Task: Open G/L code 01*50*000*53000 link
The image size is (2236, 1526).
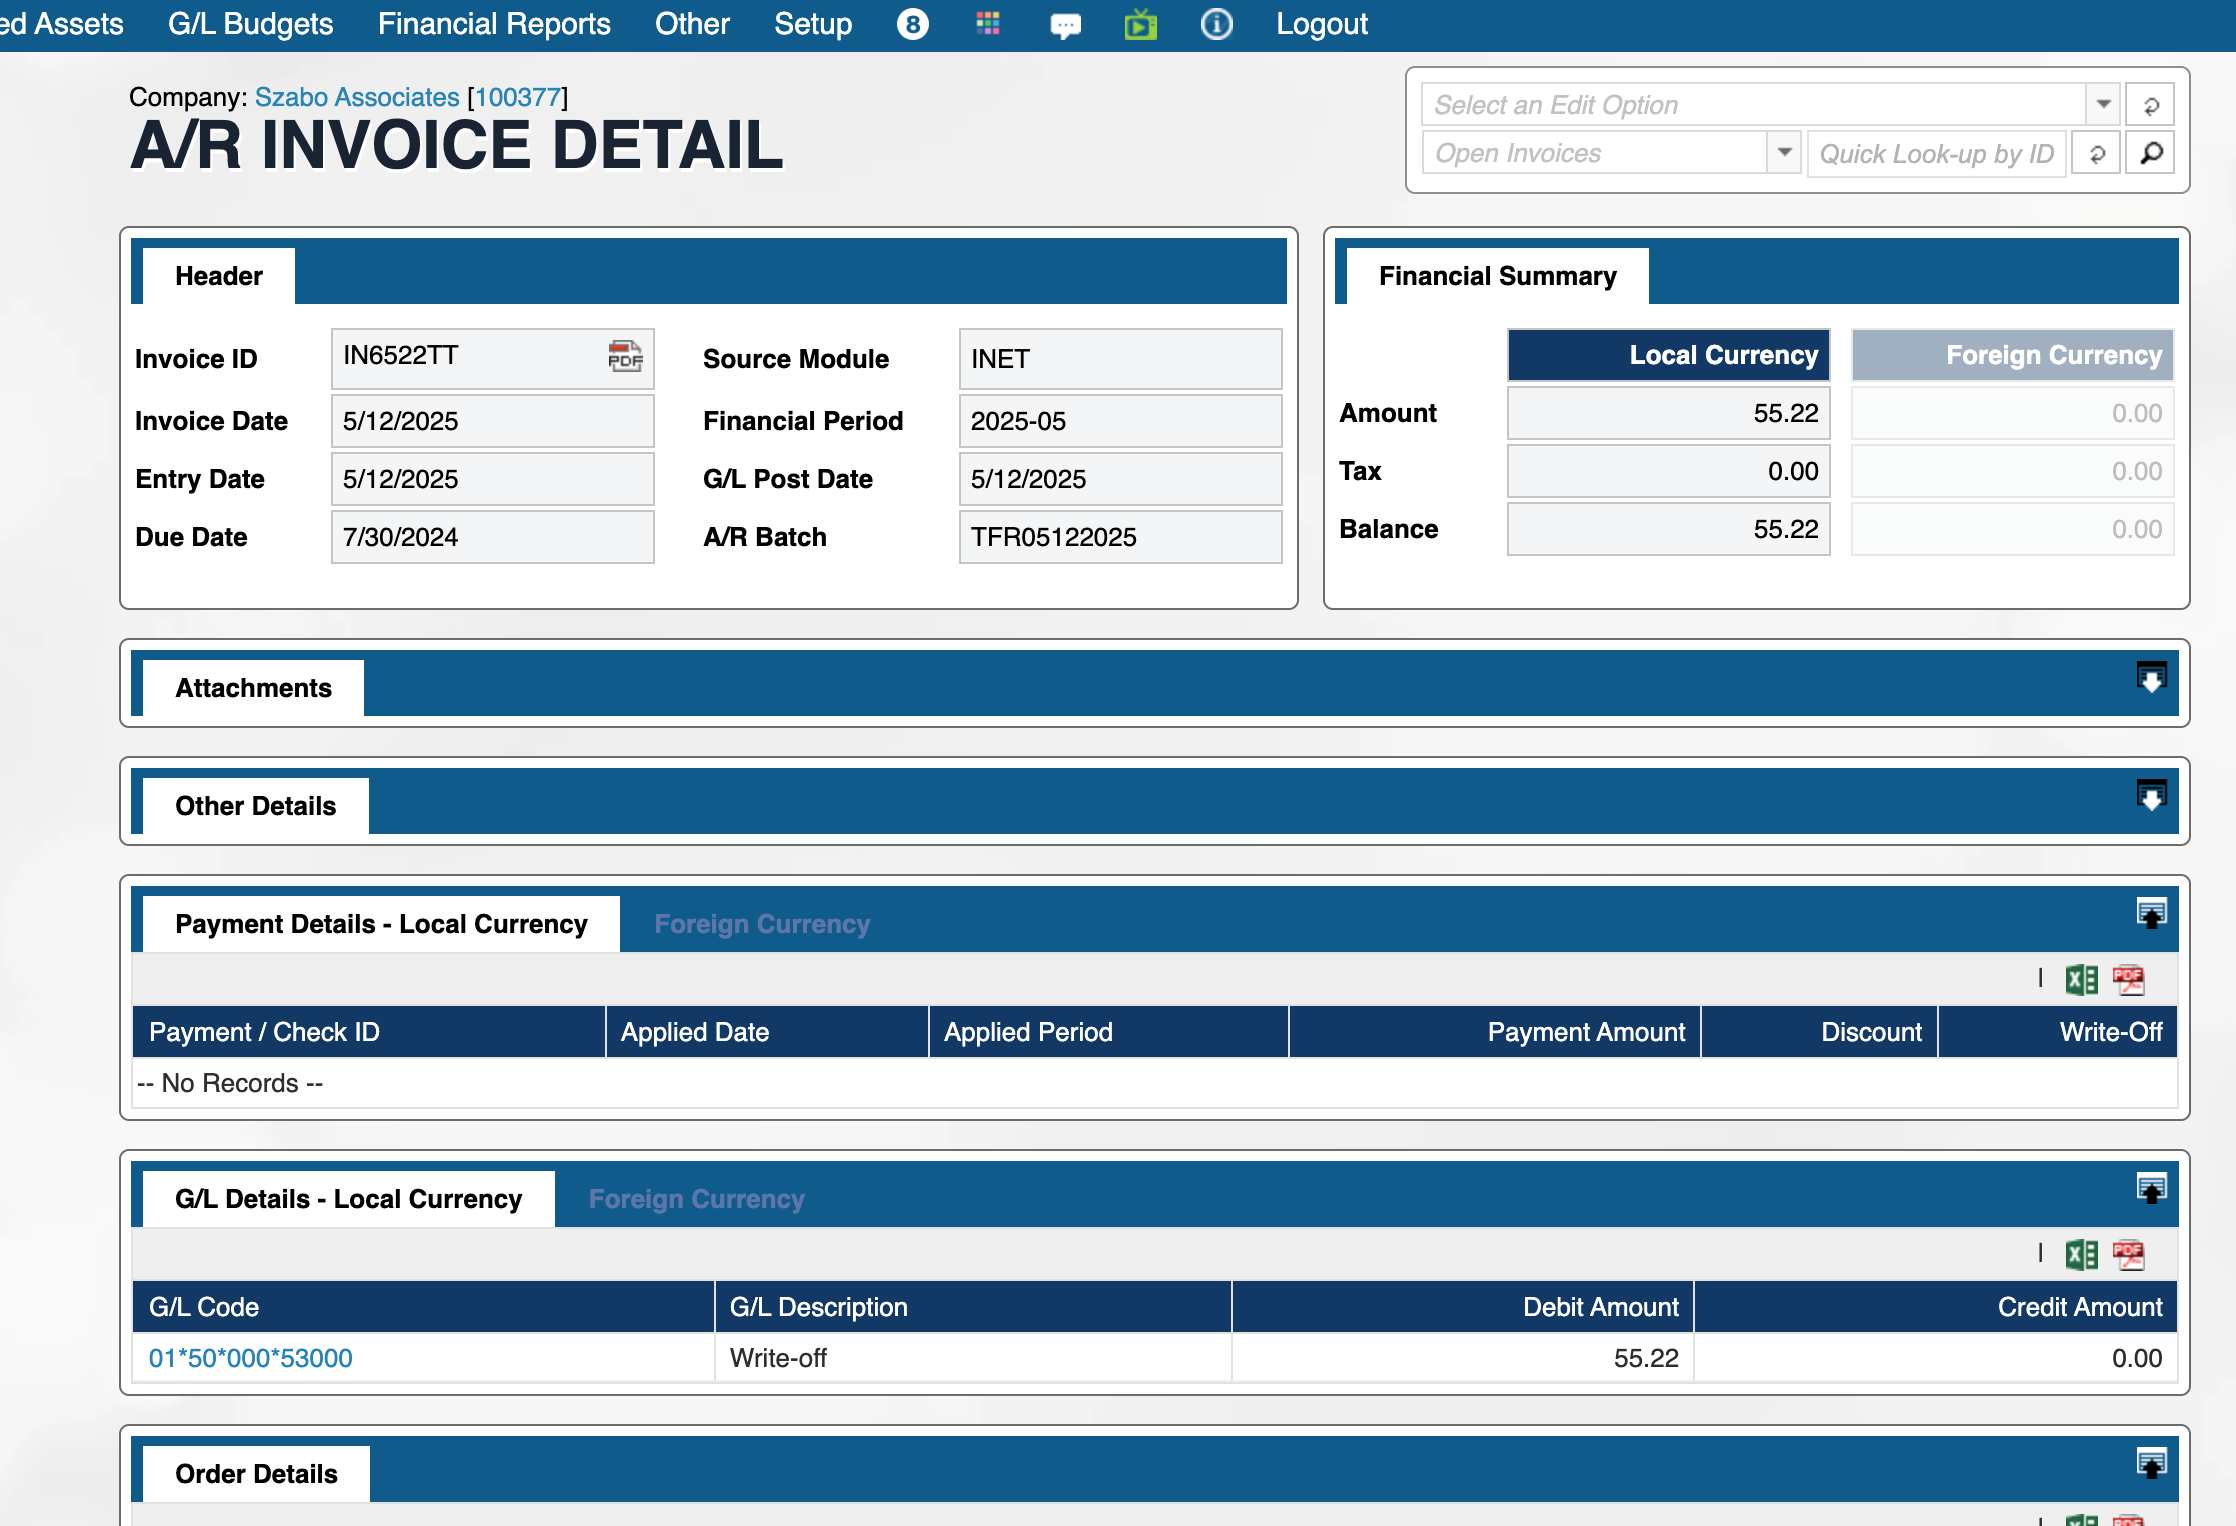Action: 250,1358
